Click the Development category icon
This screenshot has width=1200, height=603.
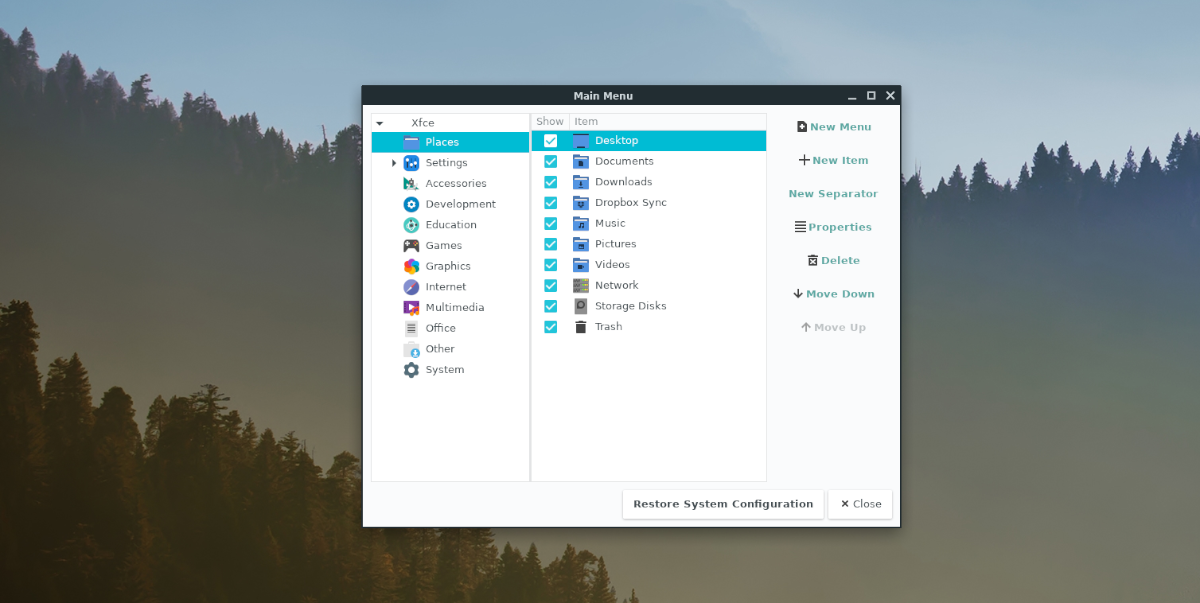(x=409, y=203)
